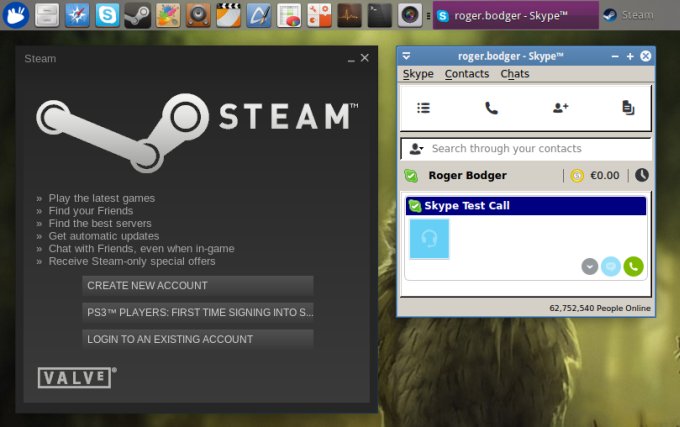Open the phone dial pad icon in Skype
Viewport: 680px width, 427px height.
491,108
